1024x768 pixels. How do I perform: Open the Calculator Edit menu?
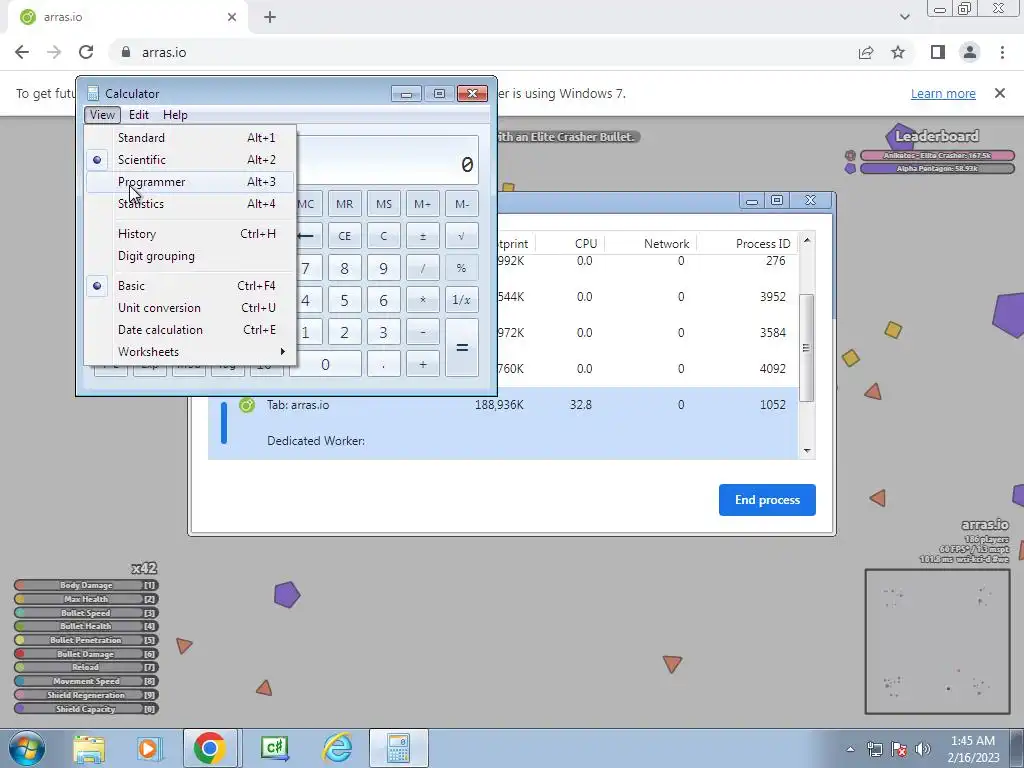click(138, 115)
